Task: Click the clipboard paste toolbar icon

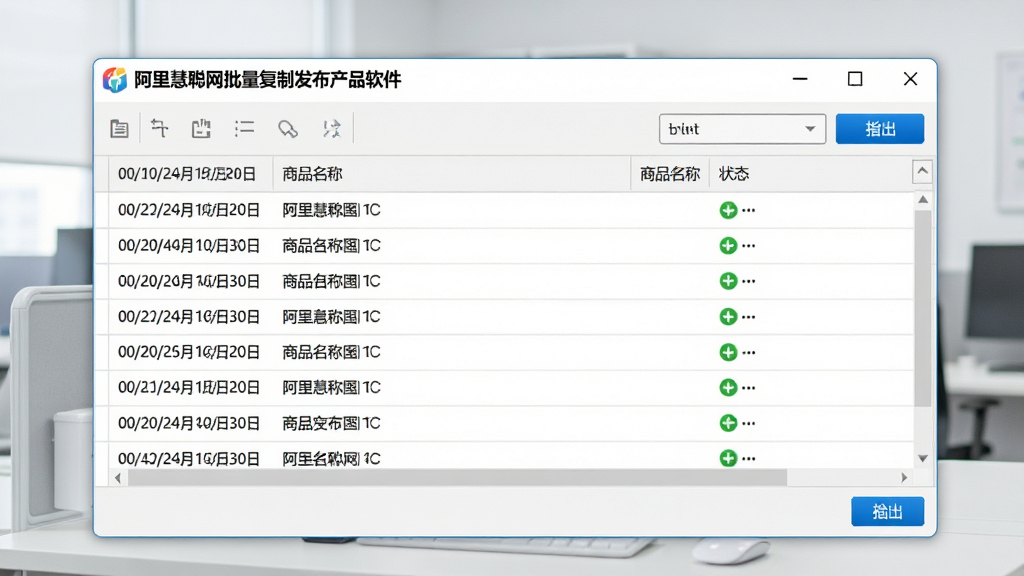Action: 201,128
